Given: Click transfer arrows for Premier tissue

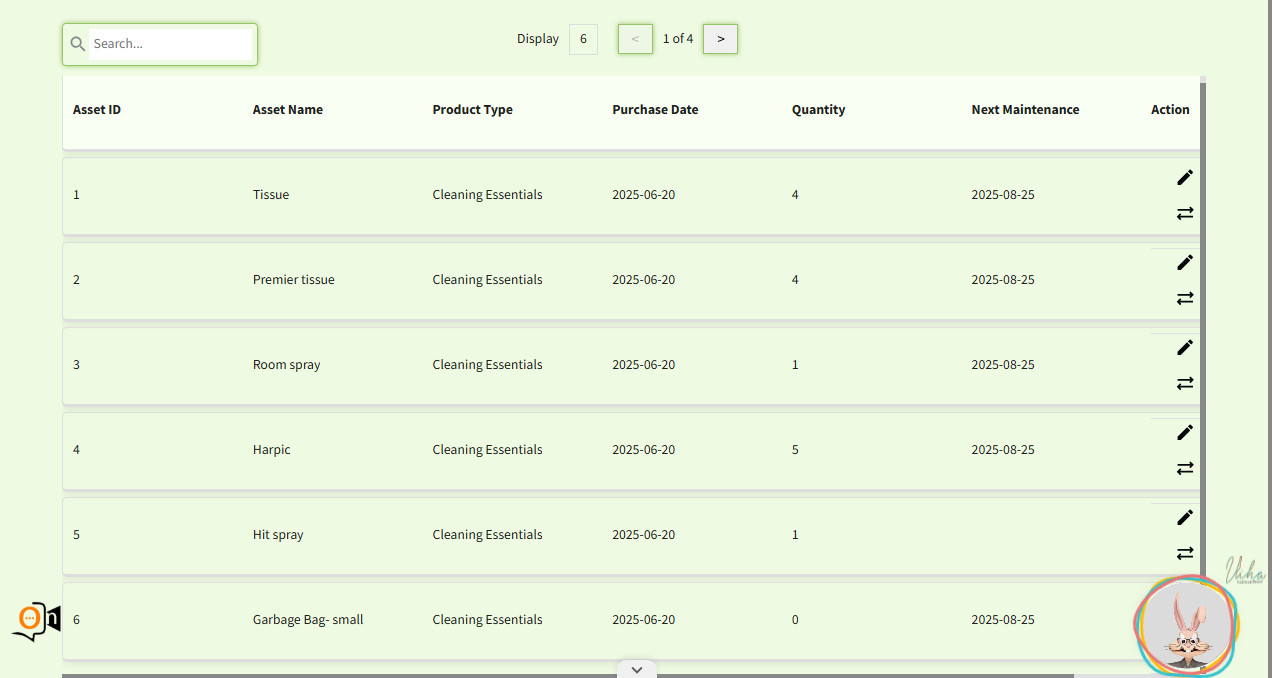Looking at the screenshot, I should pos(1185,298).
